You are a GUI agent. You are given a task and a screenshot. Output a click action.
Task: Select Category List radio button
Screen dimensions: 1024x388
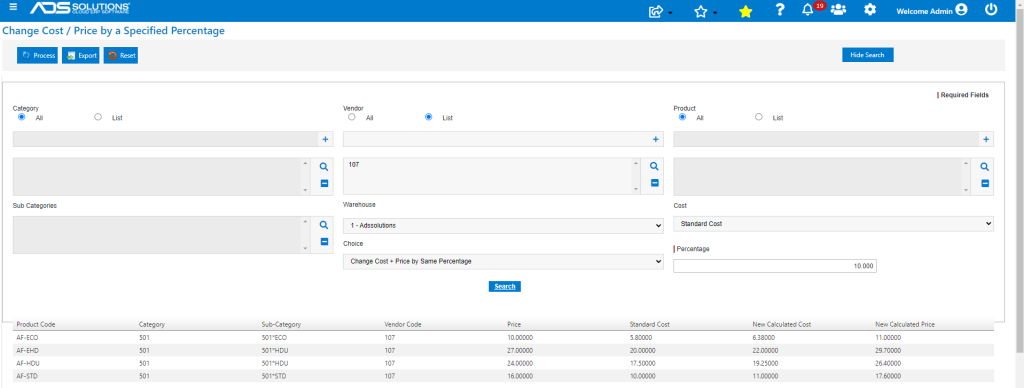click(98, 117)
